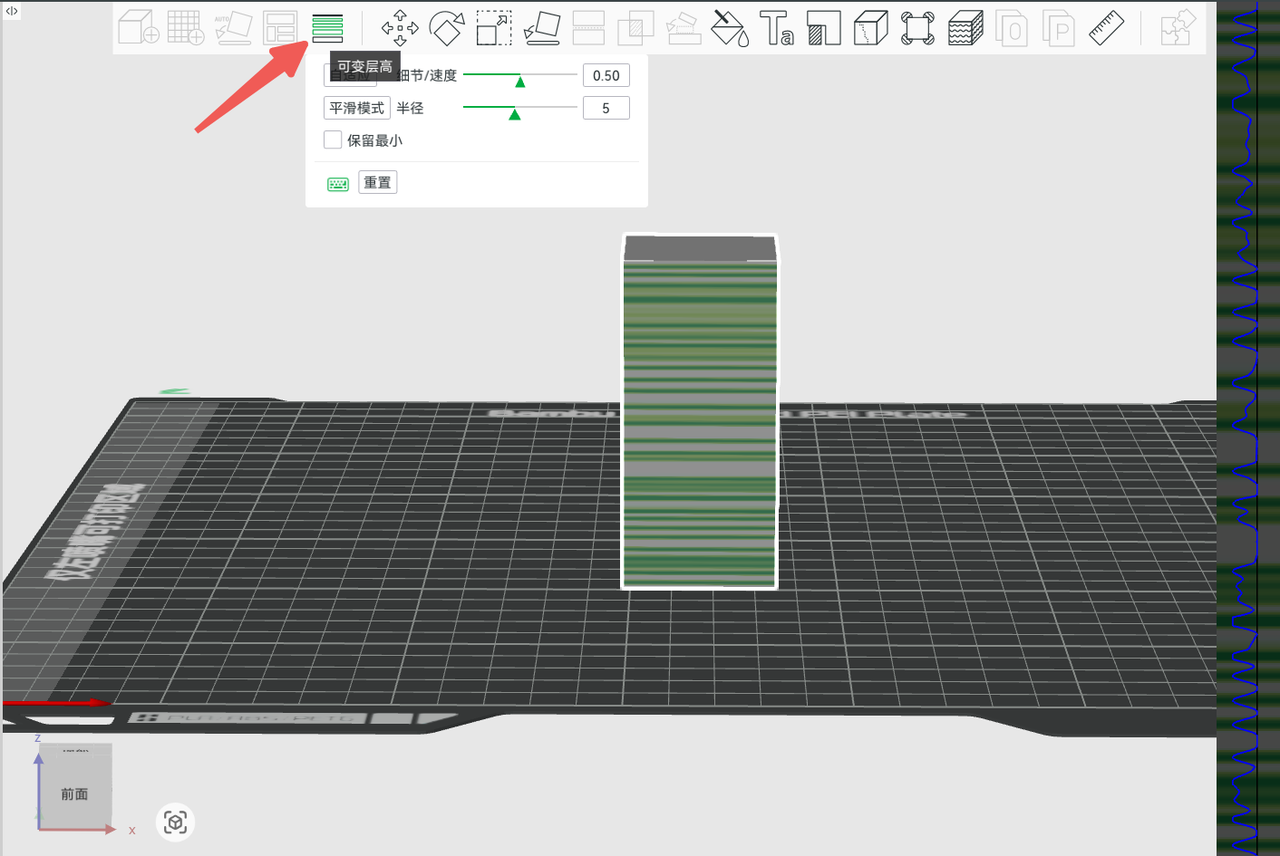Click the document P icon

point(1059,27)
